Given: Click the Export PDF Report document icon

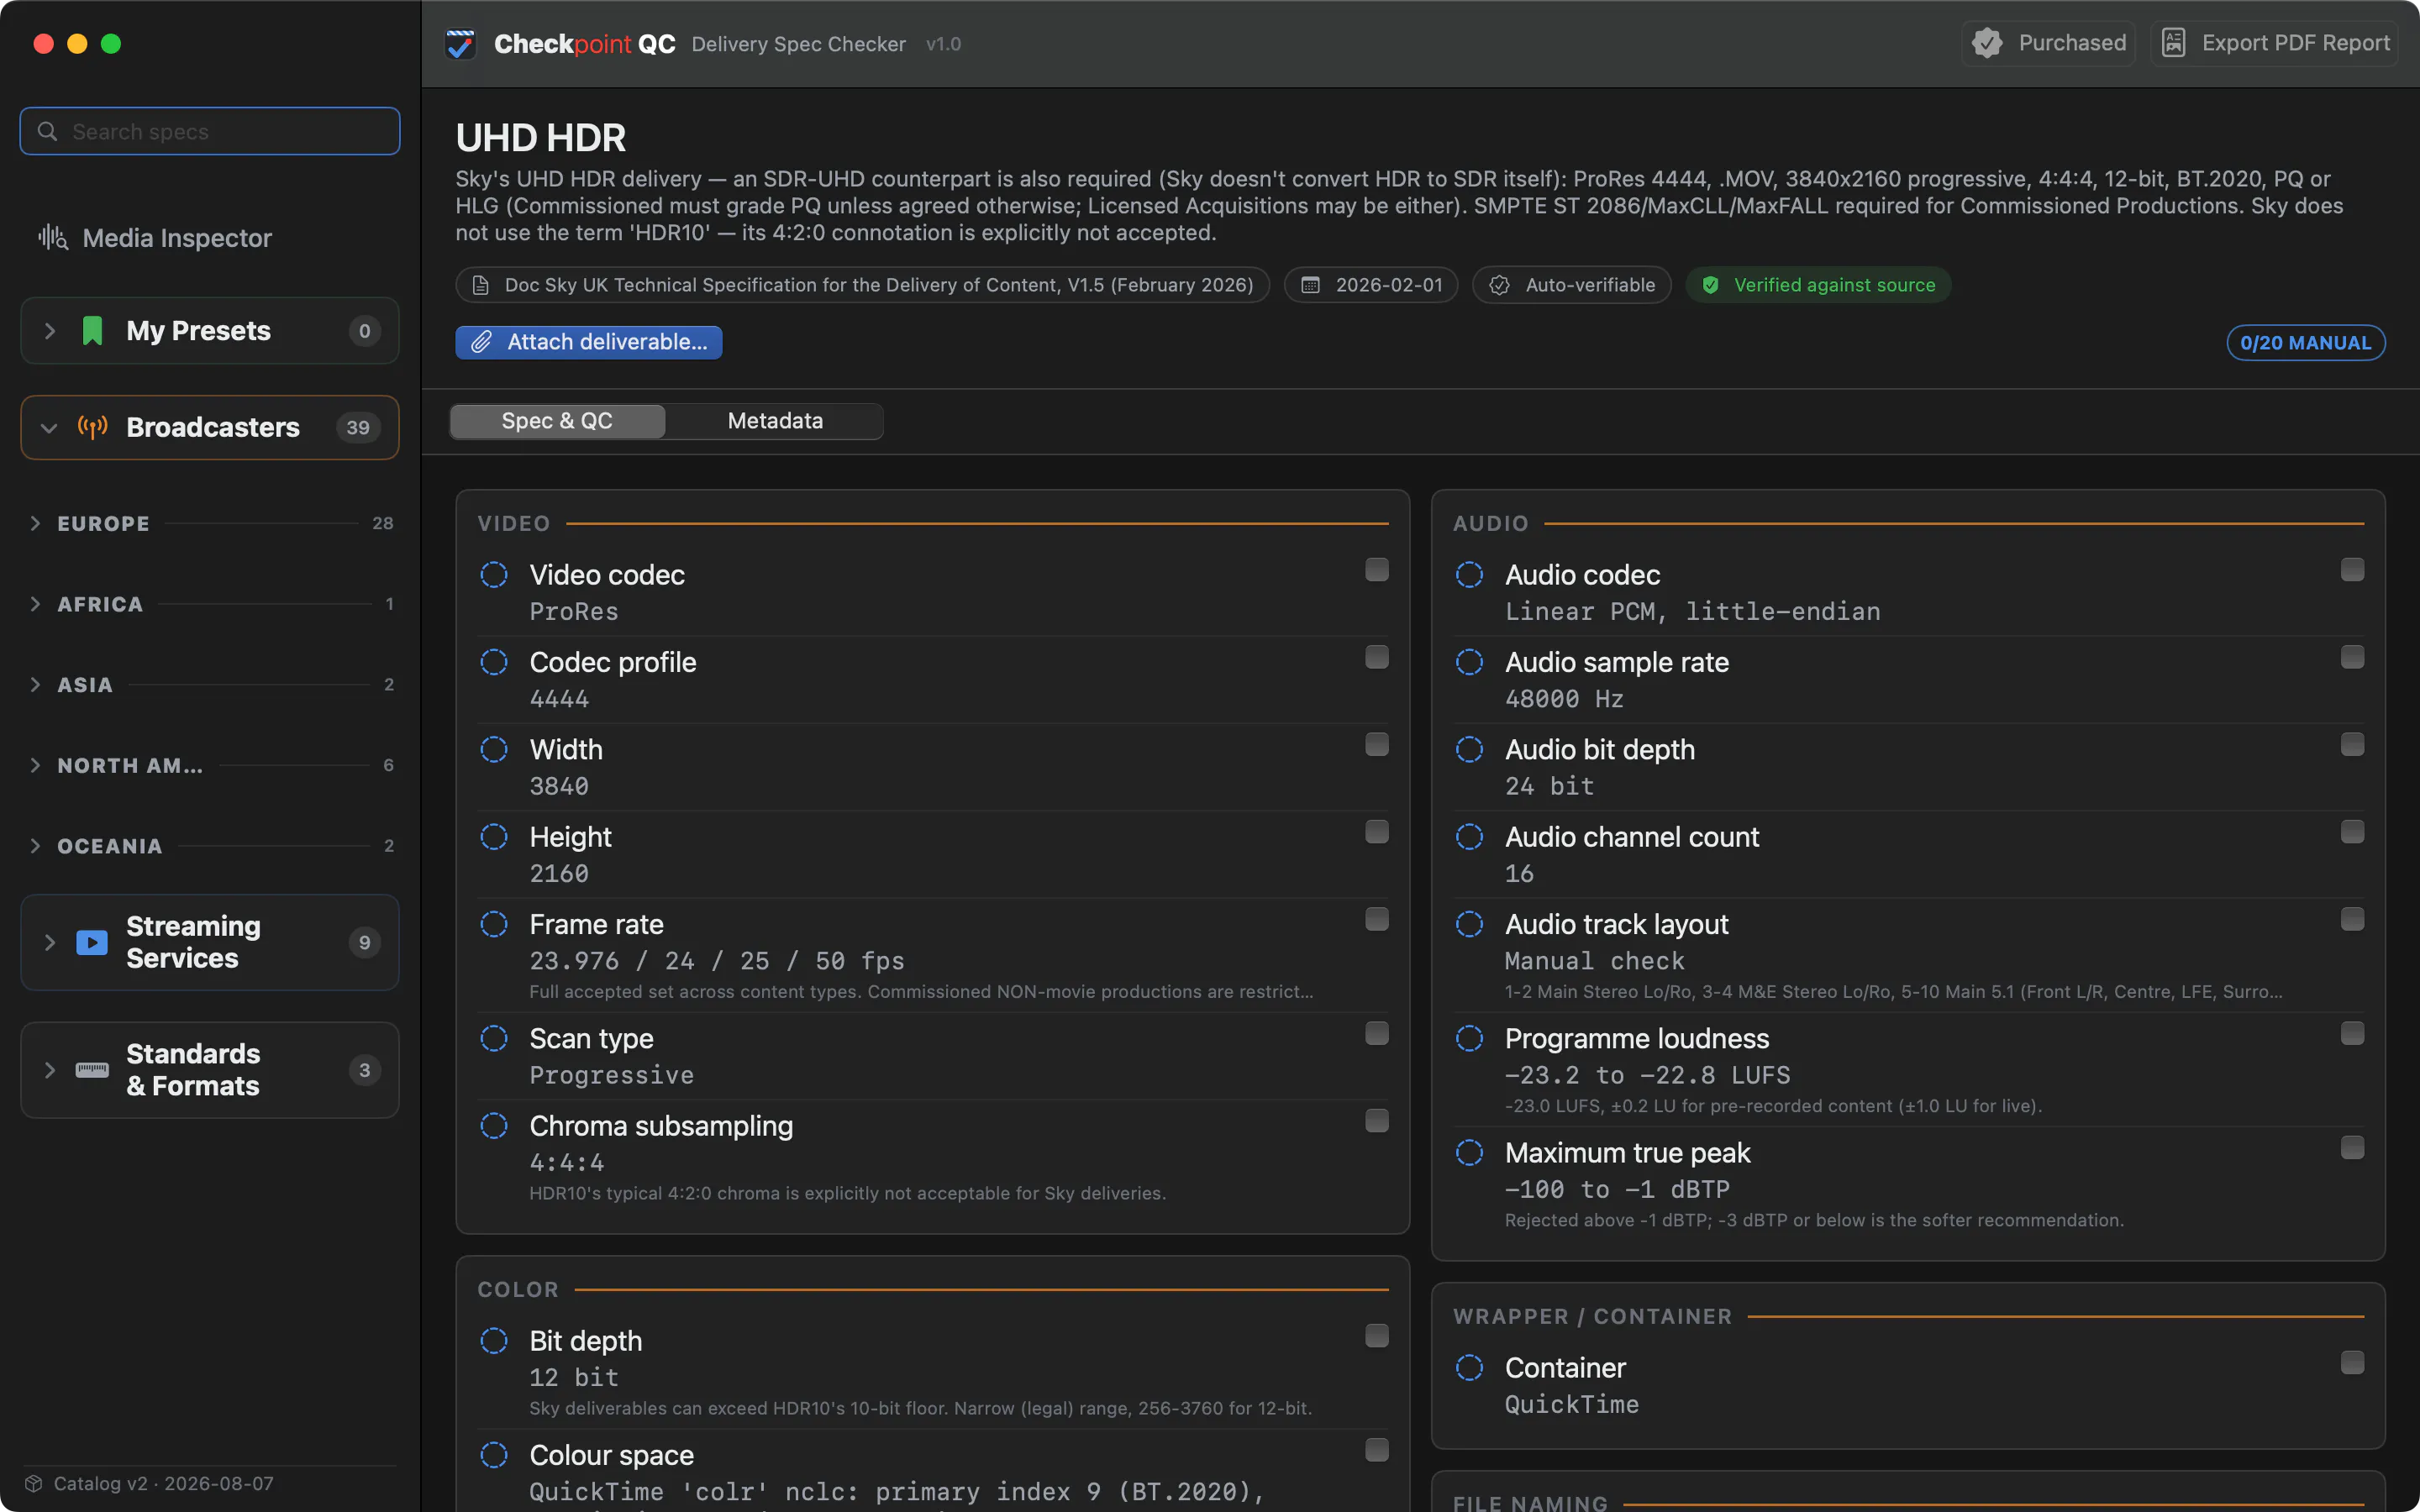Looking at the screenshot, I should point(2173,43).
